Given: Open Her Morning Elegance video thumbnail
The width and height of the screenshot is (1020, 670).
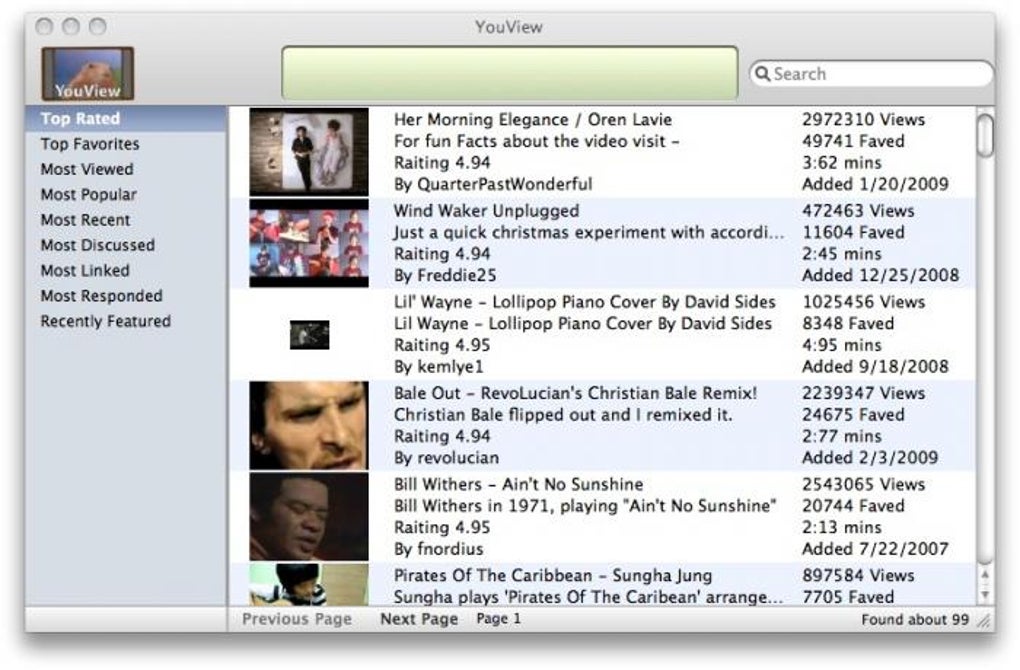Looking at the screenshot, I should coord(309,152).
